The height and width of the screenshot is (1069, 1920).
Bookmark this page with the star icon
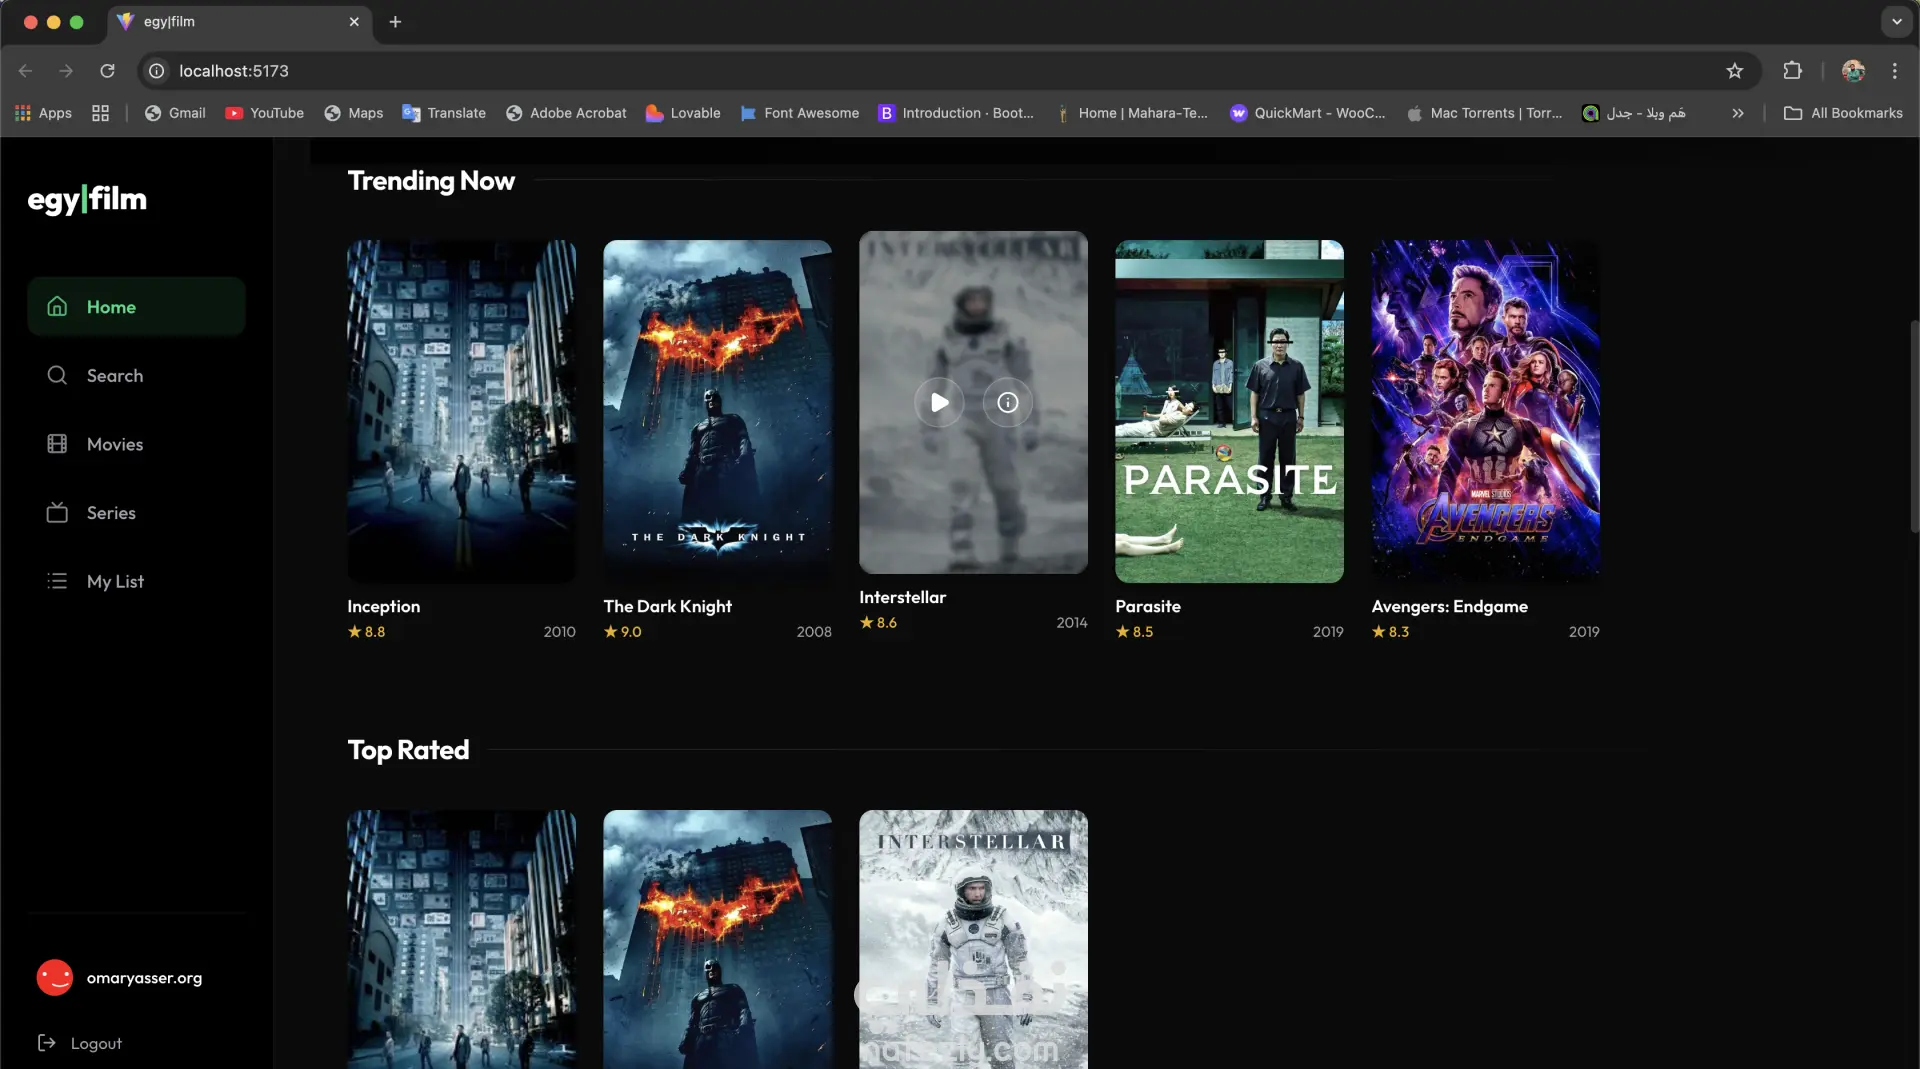click(x=1734, y=71)
